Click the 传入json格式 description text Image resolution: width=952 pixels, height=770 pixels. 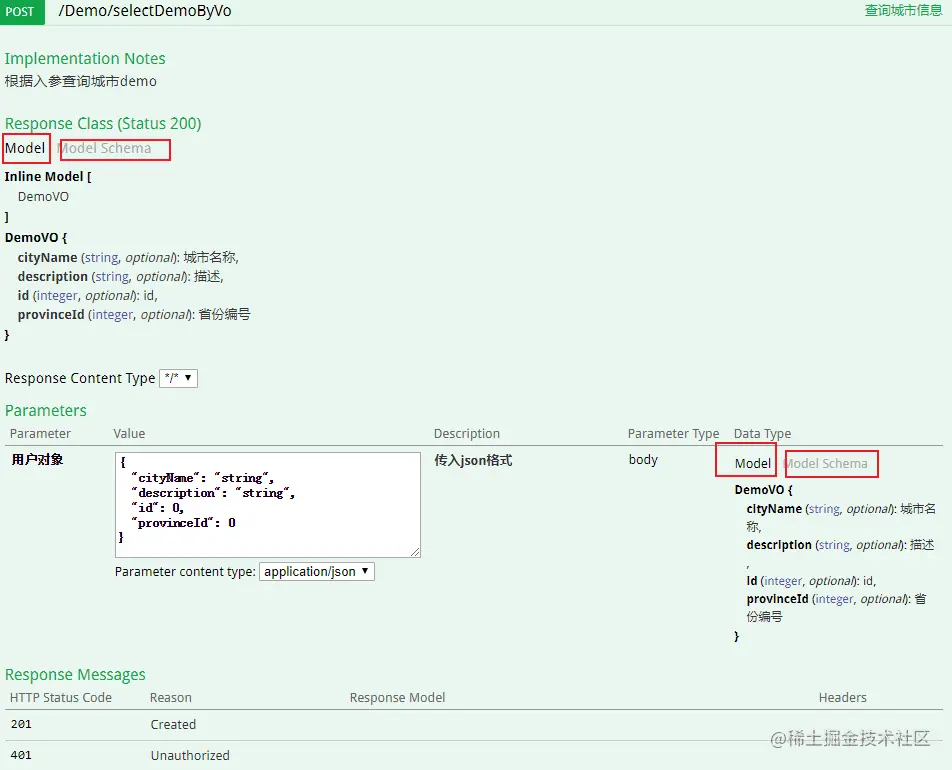click(x=473, y=460)
